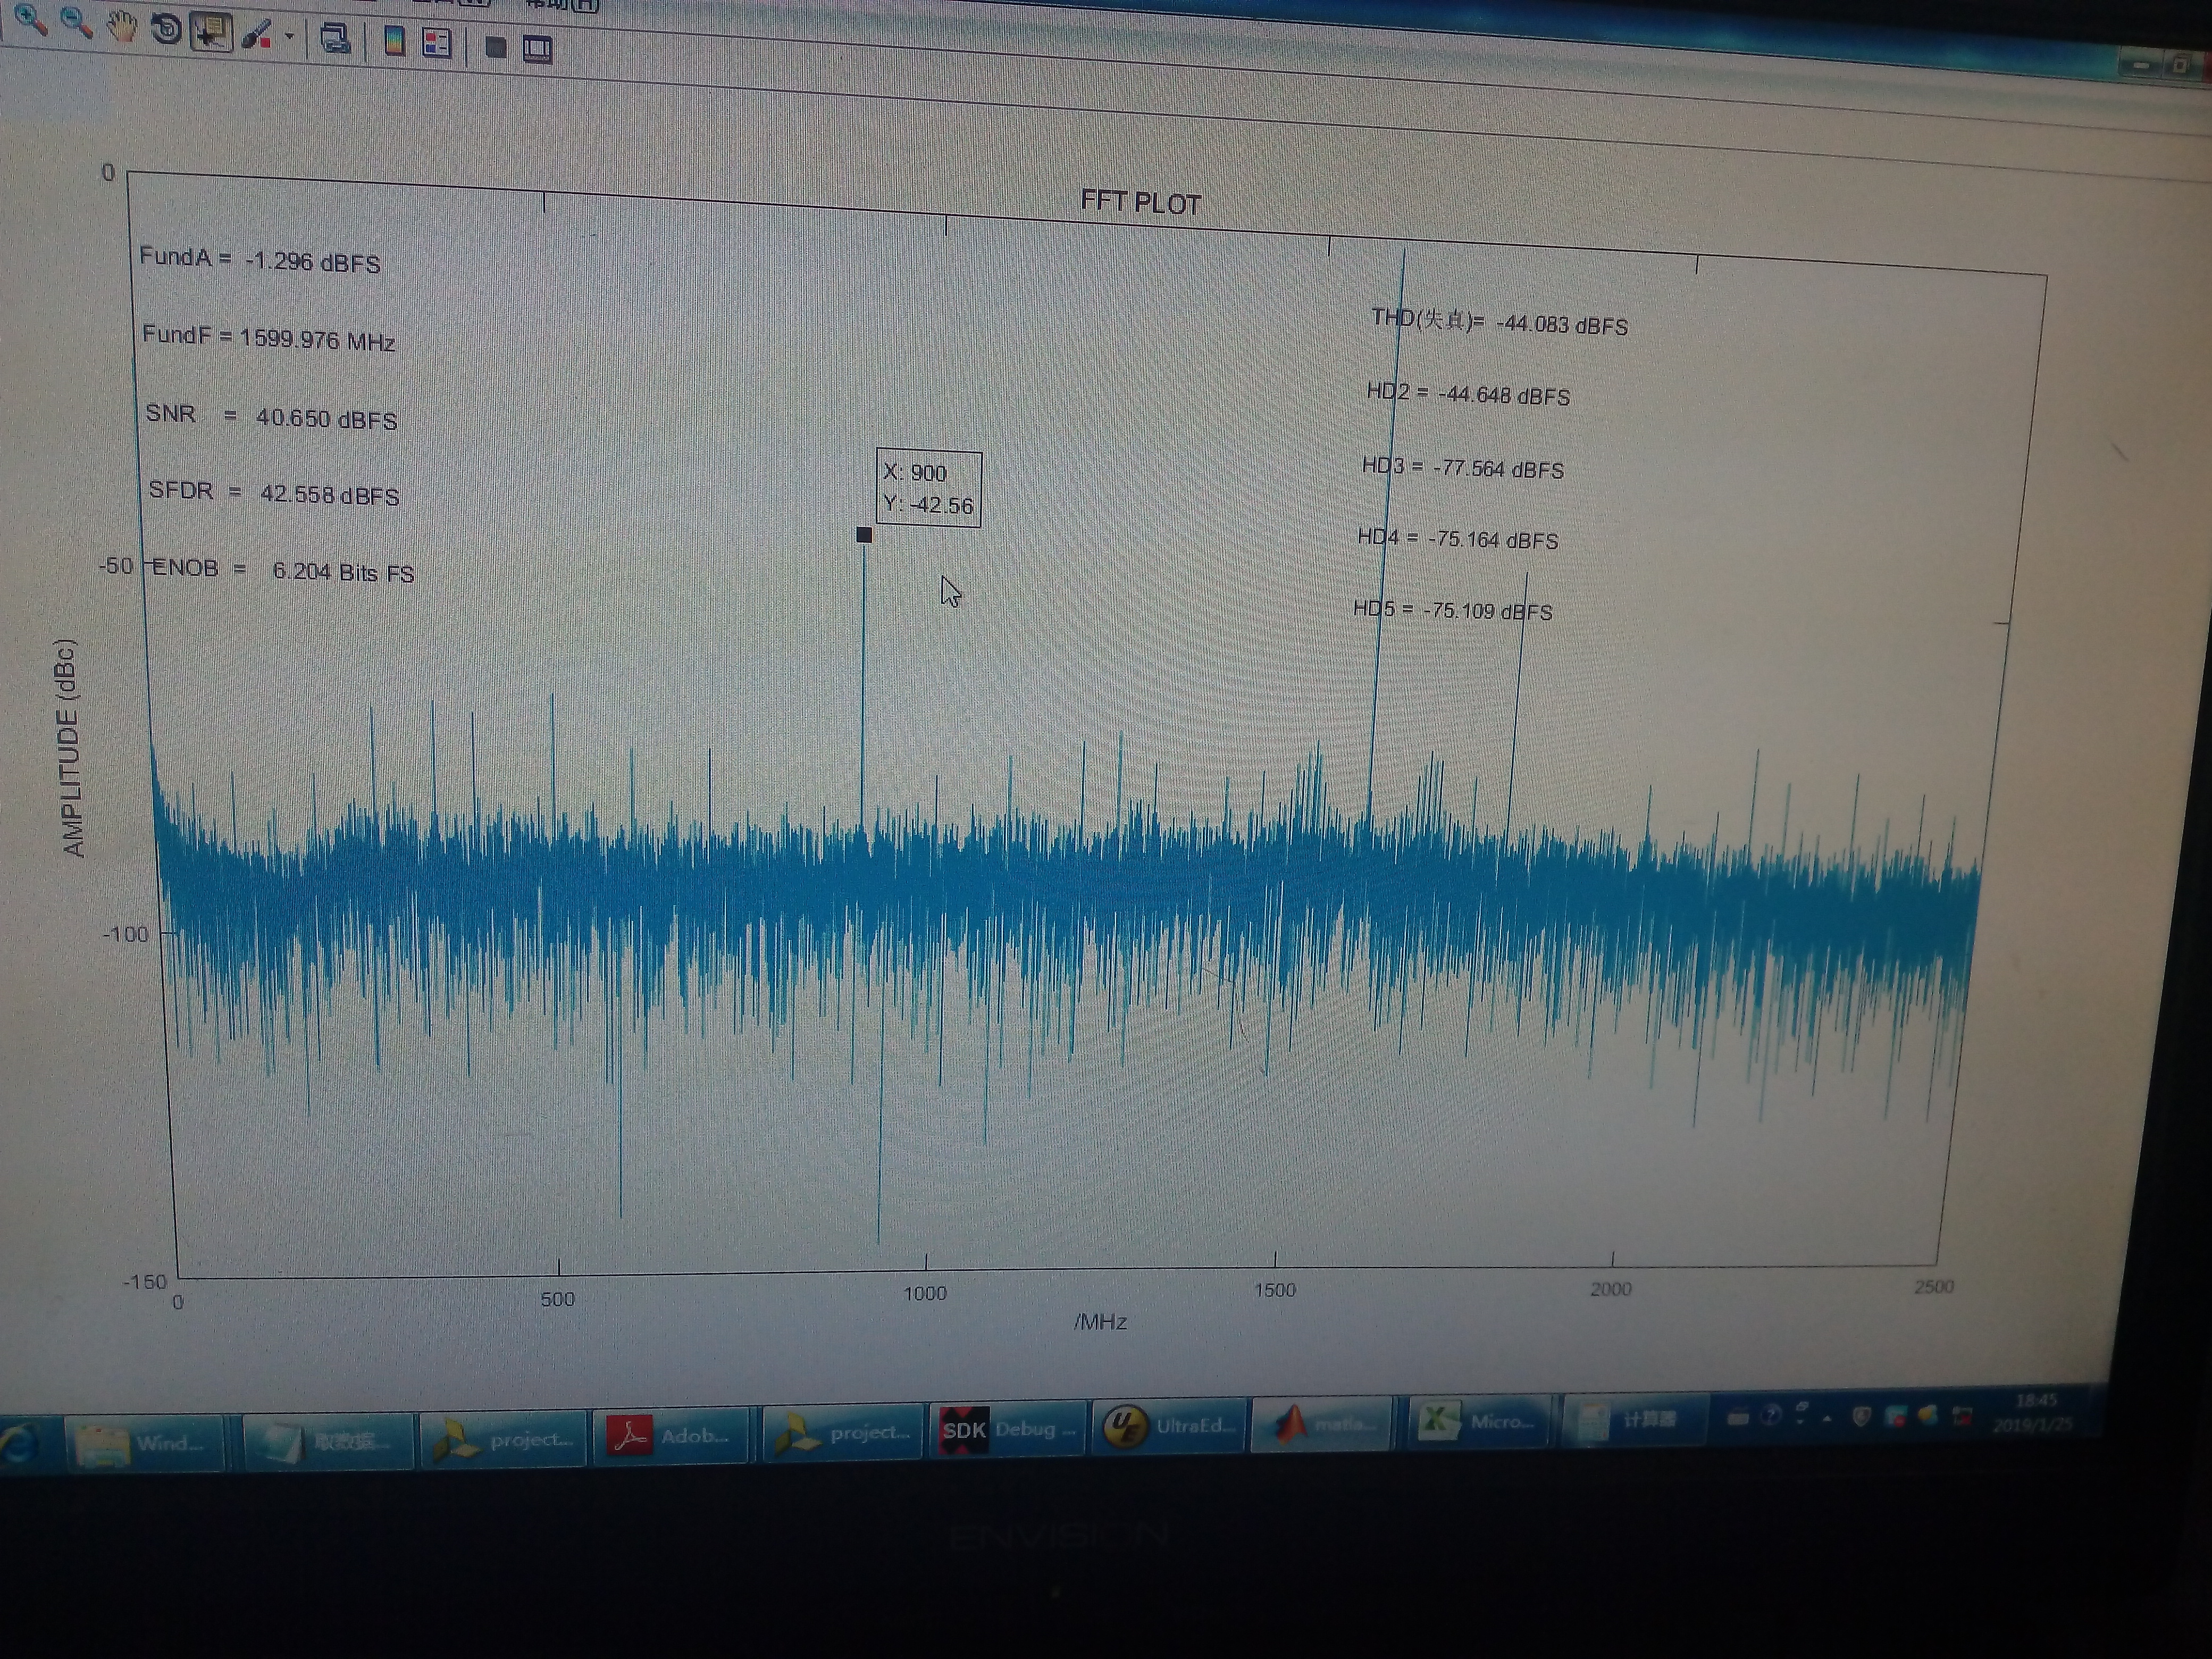
Task: Show hidden system tray icons arrow
Action: click(1827, 1418)
